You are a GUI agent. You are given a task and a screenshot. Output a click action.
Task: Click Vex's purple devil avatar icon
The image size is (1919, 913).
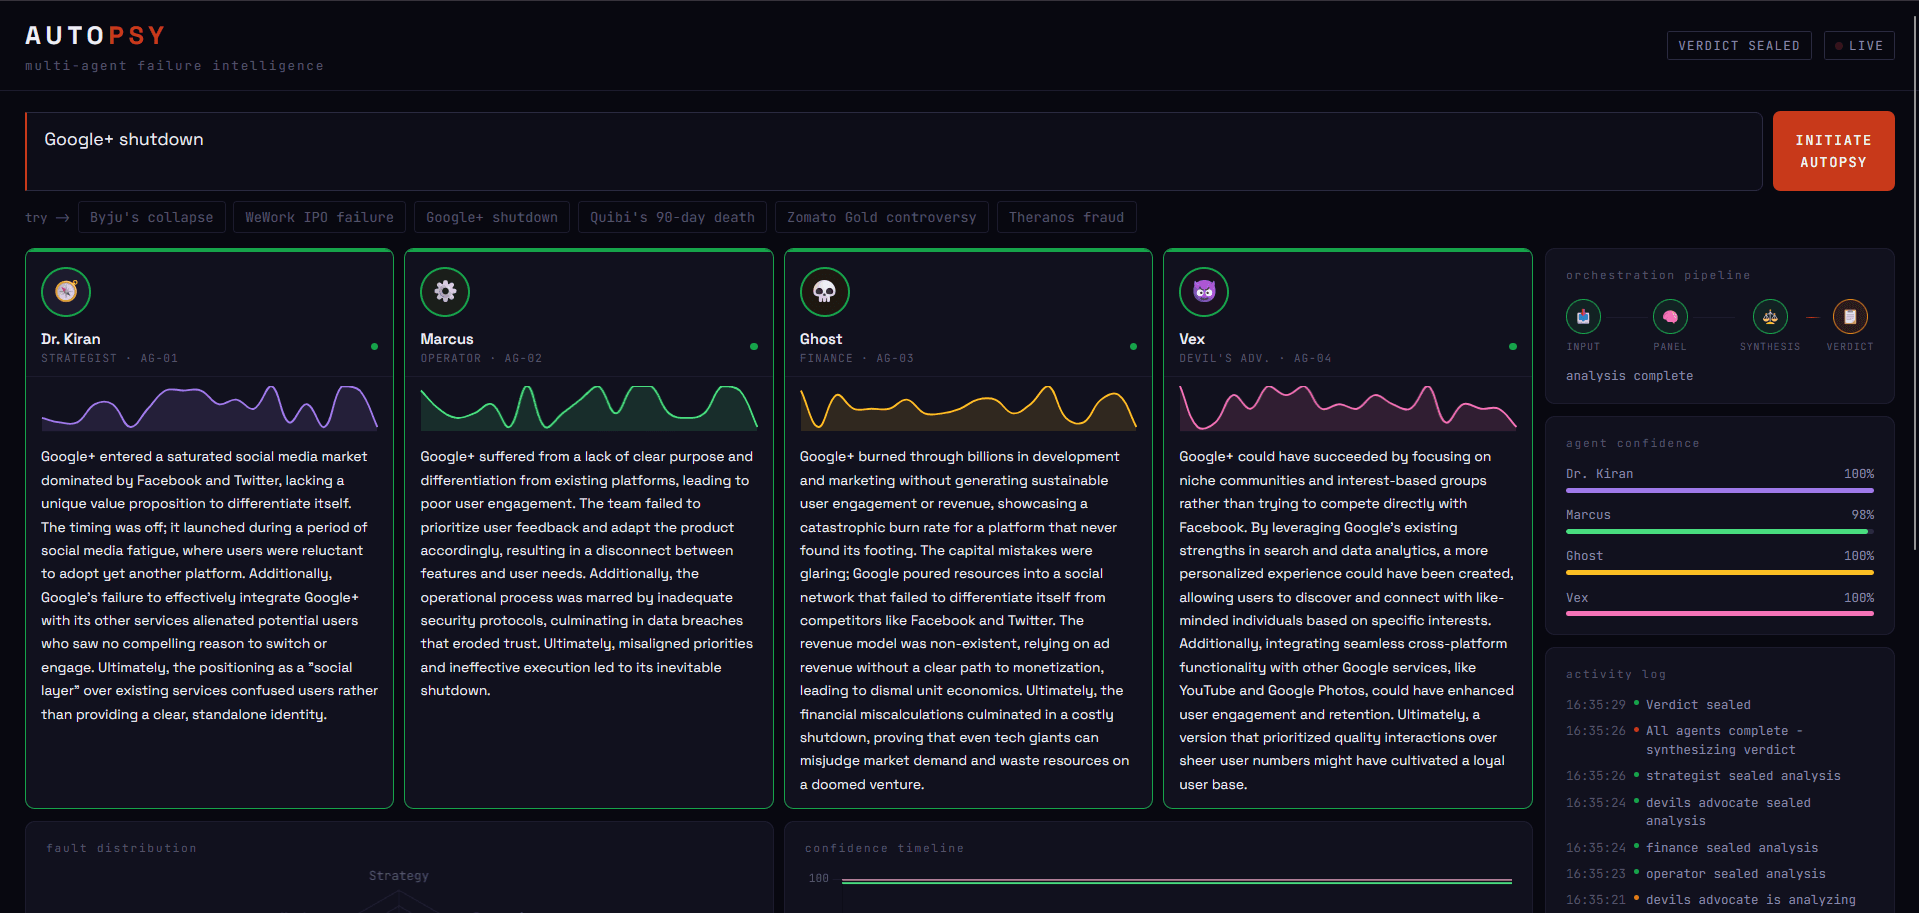tap(1204, 292)
